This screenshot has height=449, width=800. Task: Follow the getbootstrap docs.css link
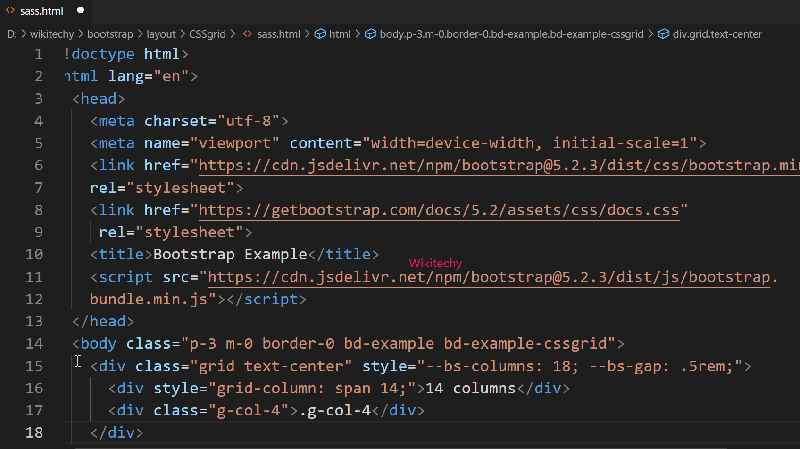439,210
